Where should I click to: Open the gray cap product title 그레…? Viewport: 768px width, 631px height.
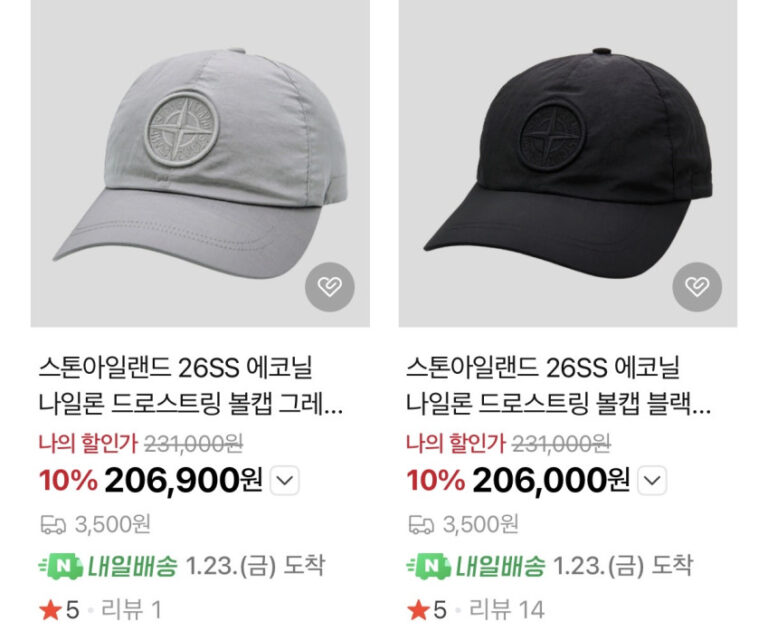191,387
